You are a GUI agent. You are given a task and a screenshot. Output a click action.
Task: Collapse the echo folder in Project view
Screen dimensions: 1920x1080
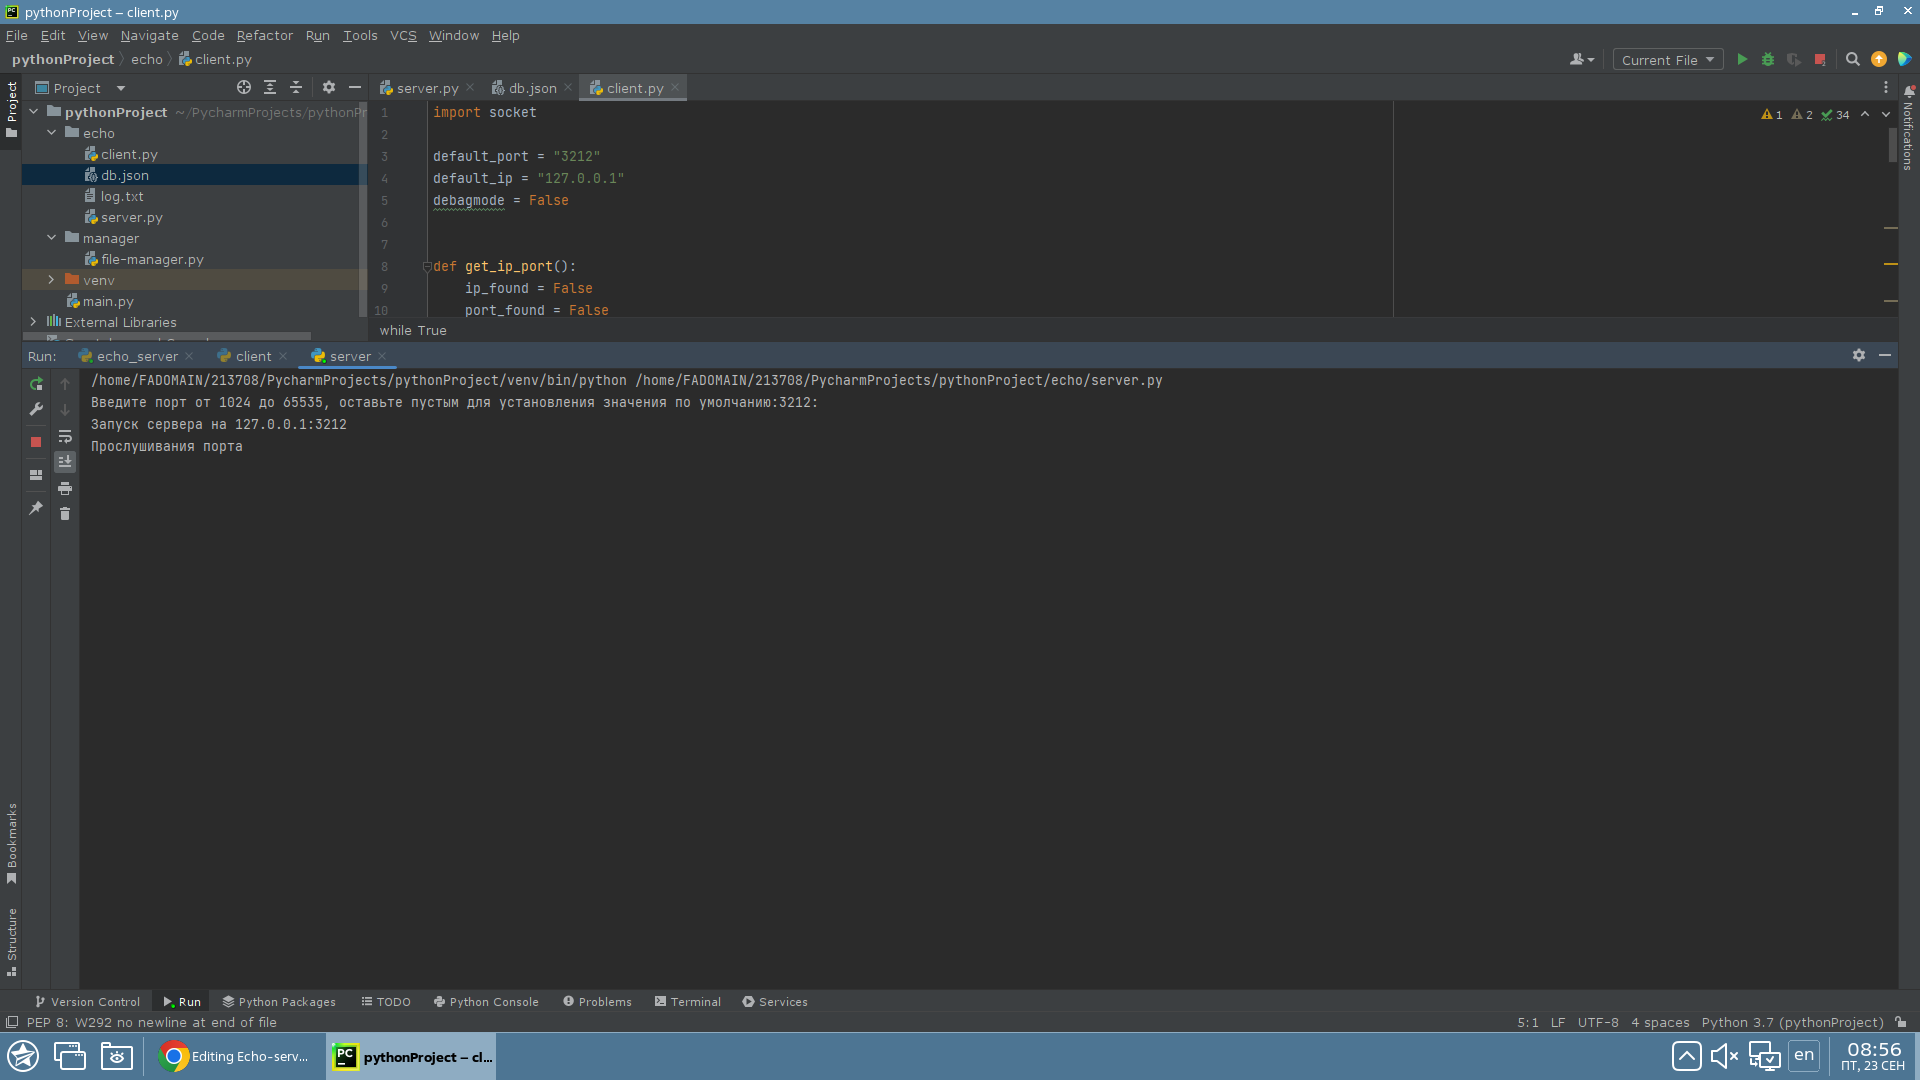[52, 132]
